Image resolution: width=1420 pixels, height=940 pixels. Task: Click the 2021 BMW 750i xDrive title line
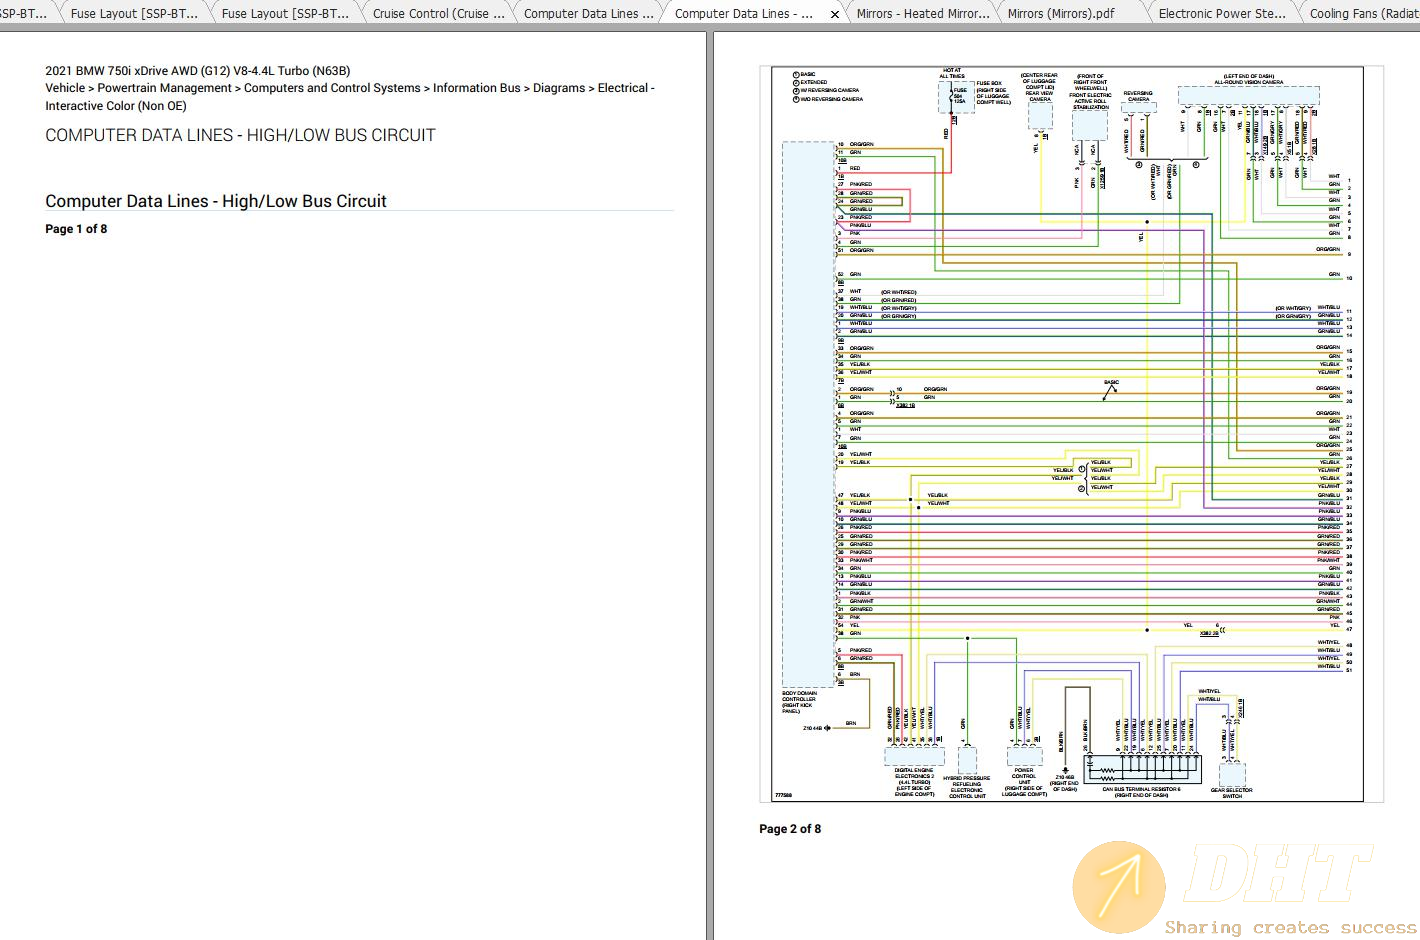pyautogui.click(x=198, y=71)
